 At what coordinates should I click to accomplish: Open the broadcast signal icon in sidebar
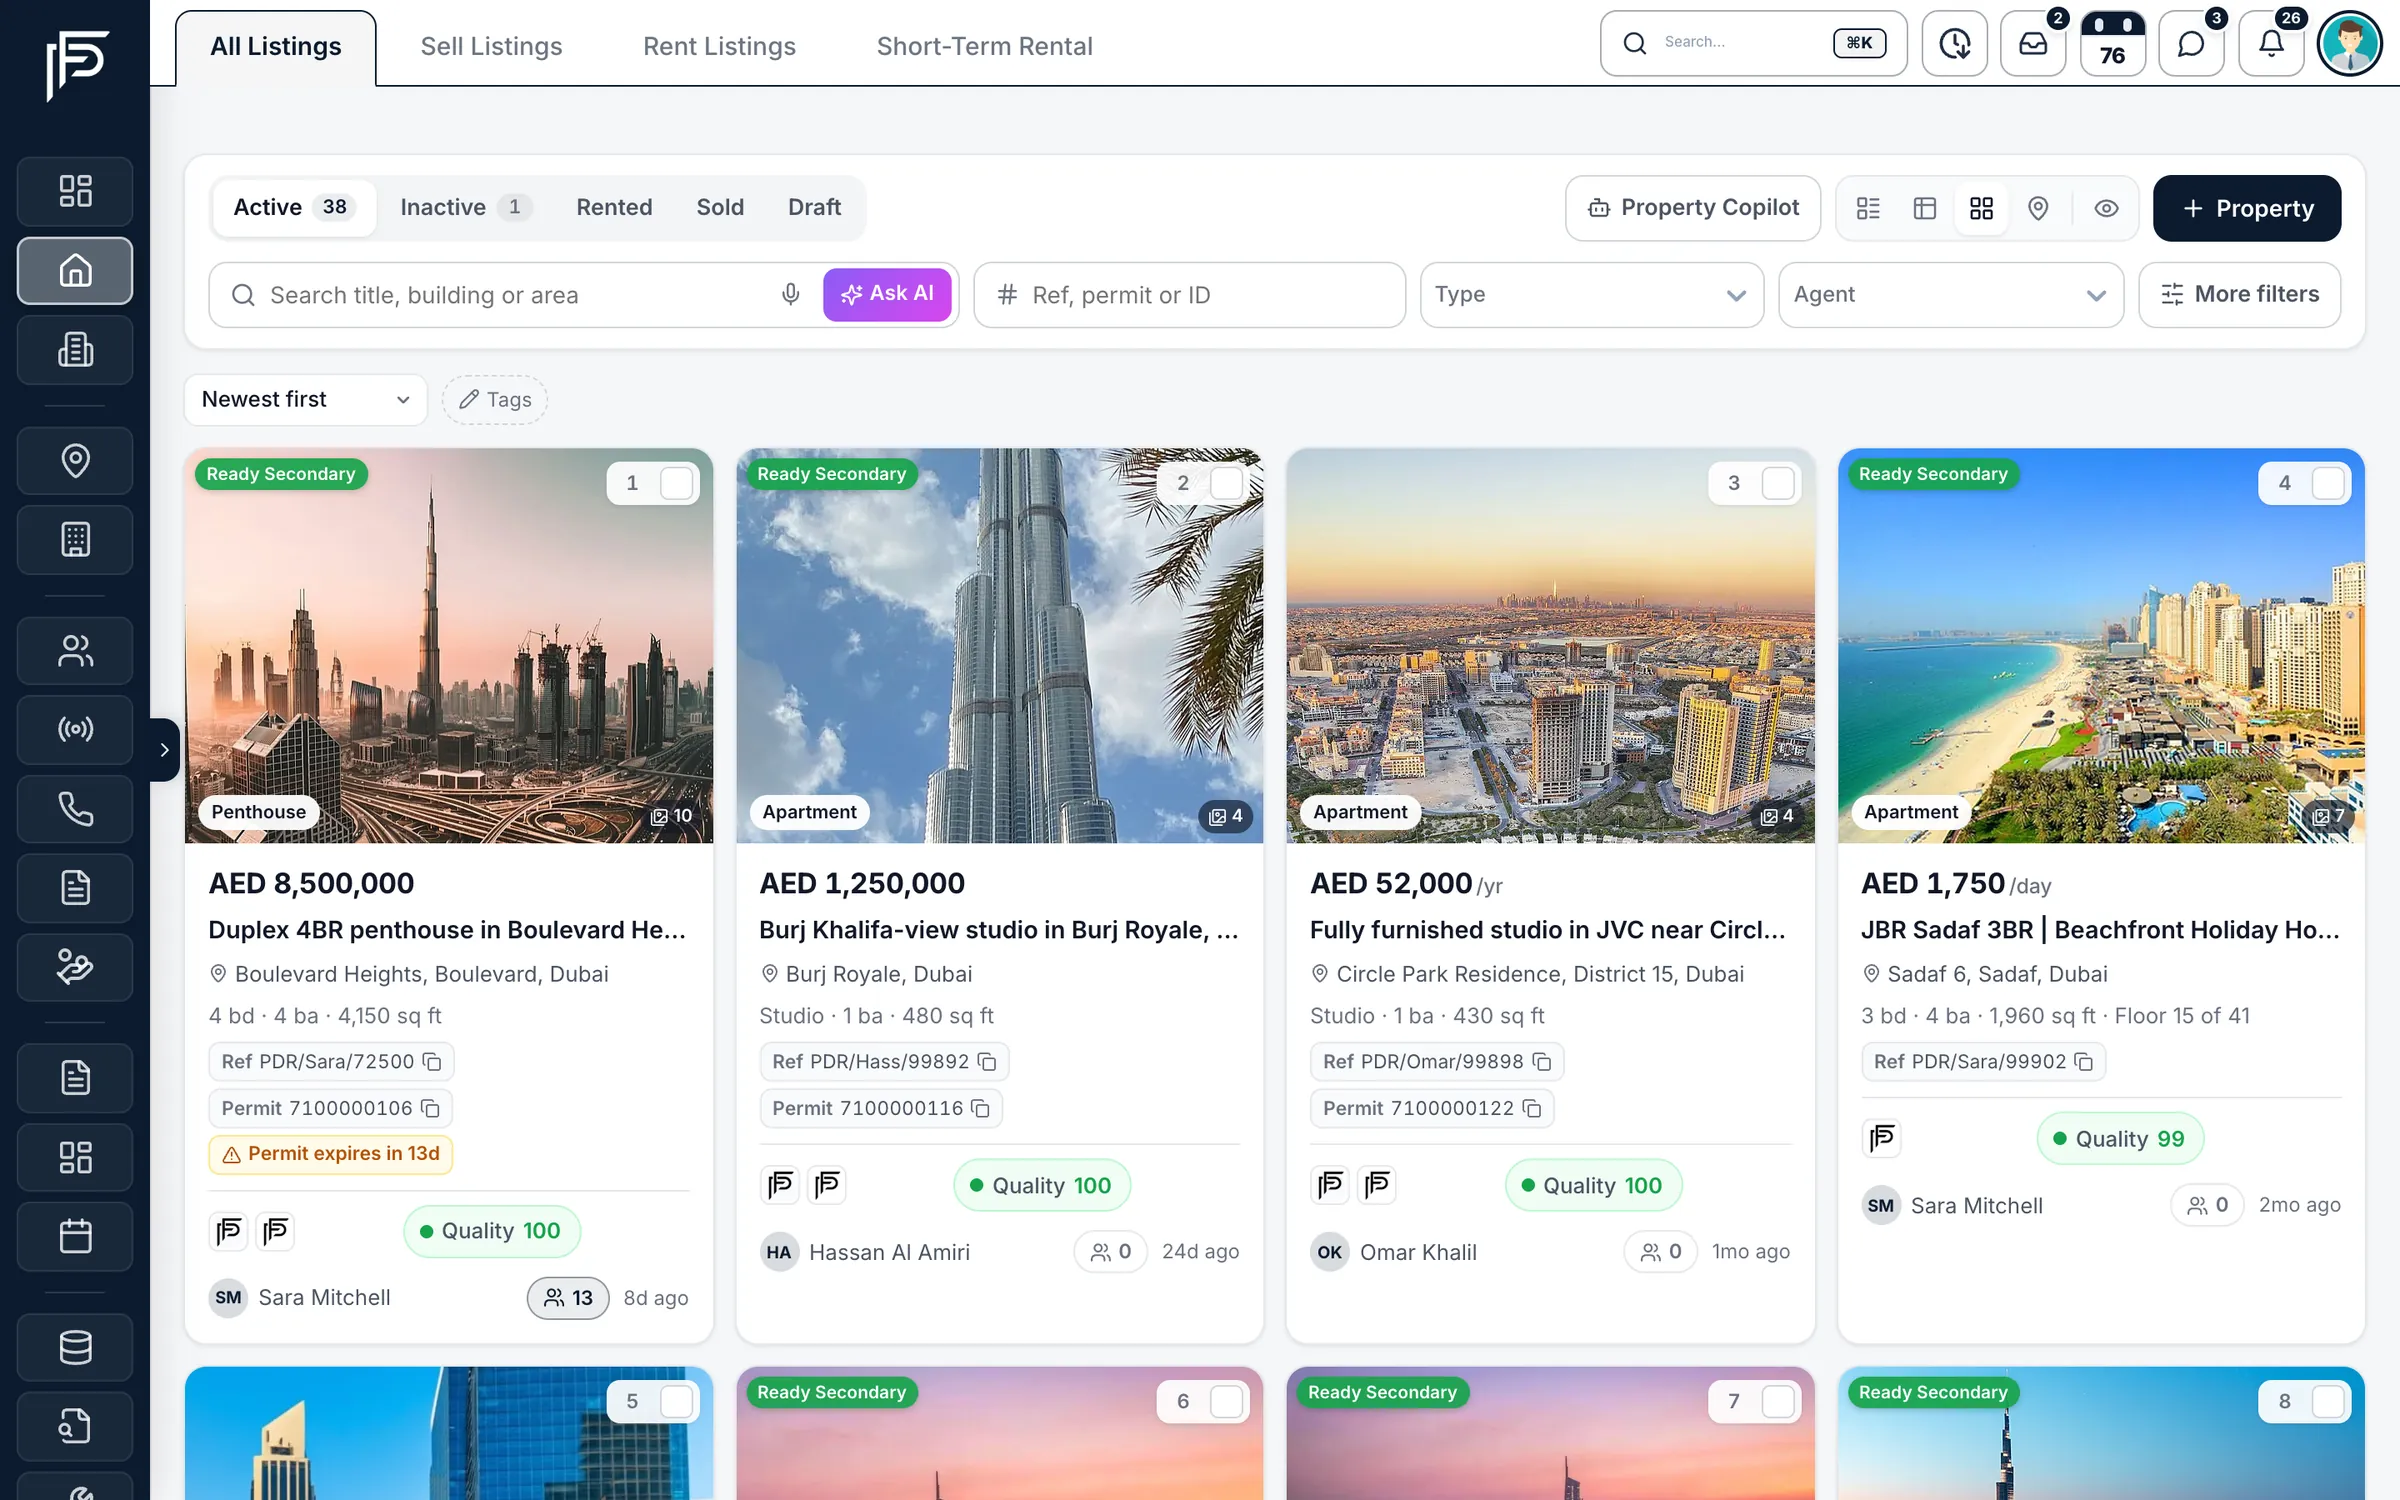pyautogui.click(x=75, y=729)
